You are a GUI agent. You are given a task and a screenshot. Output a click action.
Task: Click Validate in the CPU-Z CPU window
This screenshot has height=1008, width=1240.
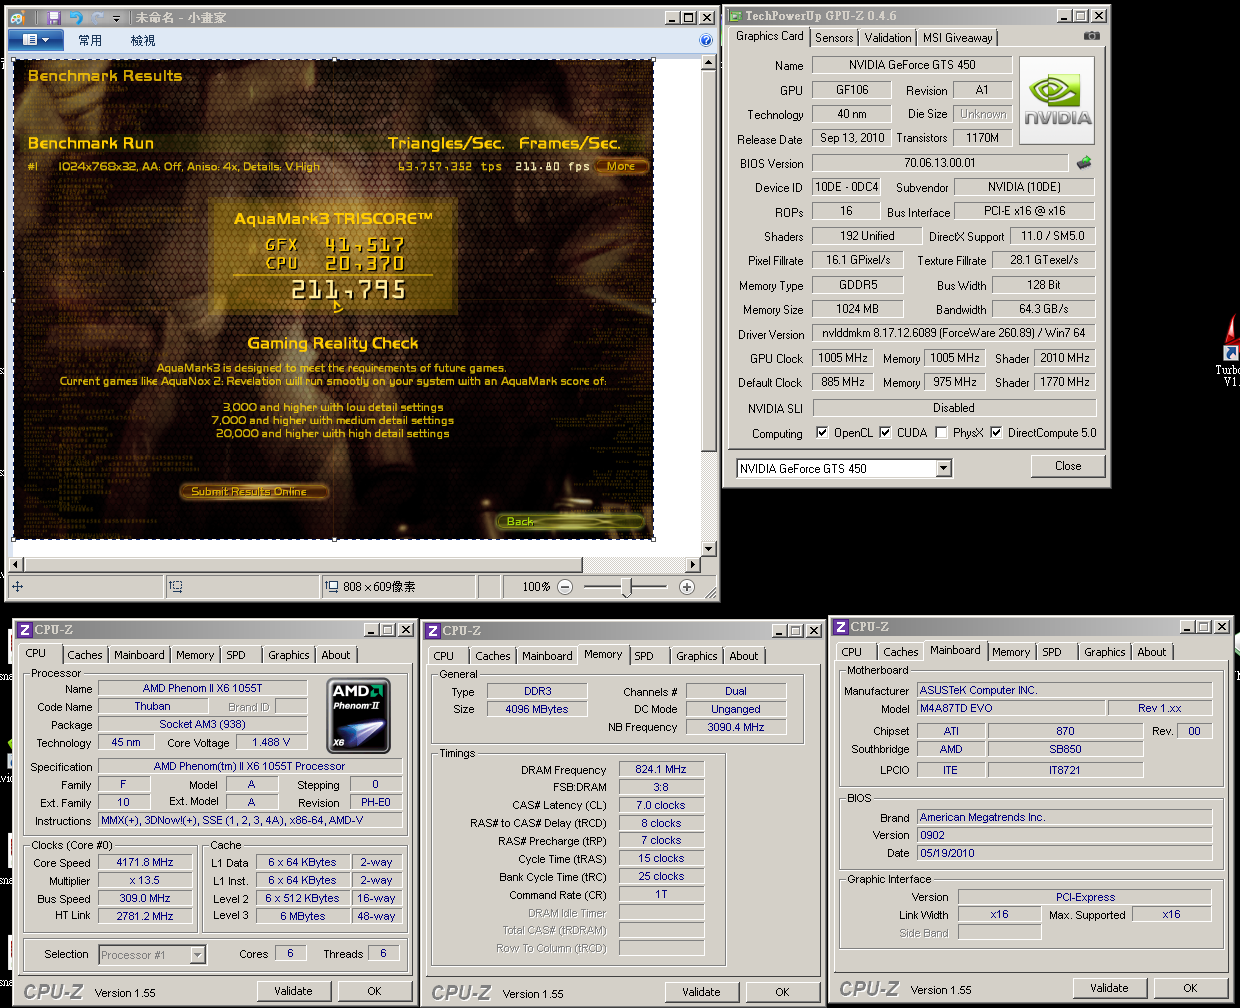[x=293, y=991]
